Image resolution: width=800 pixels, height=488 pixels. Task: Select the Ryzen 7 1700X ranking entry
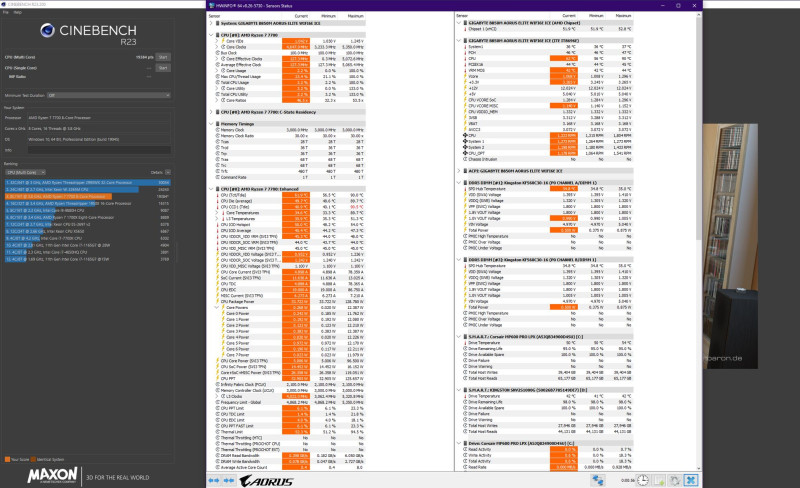tap(88, 217)
